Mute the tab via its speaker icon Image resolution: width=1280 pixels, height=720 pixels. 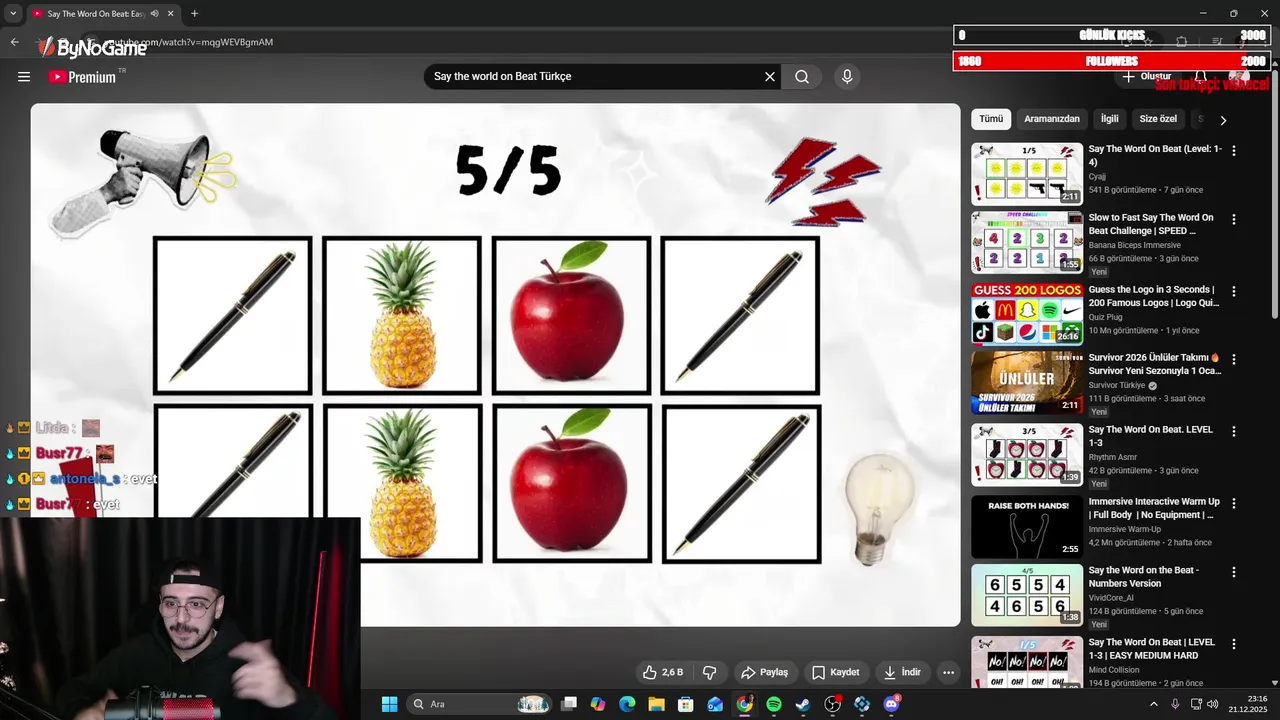(155, 14)
